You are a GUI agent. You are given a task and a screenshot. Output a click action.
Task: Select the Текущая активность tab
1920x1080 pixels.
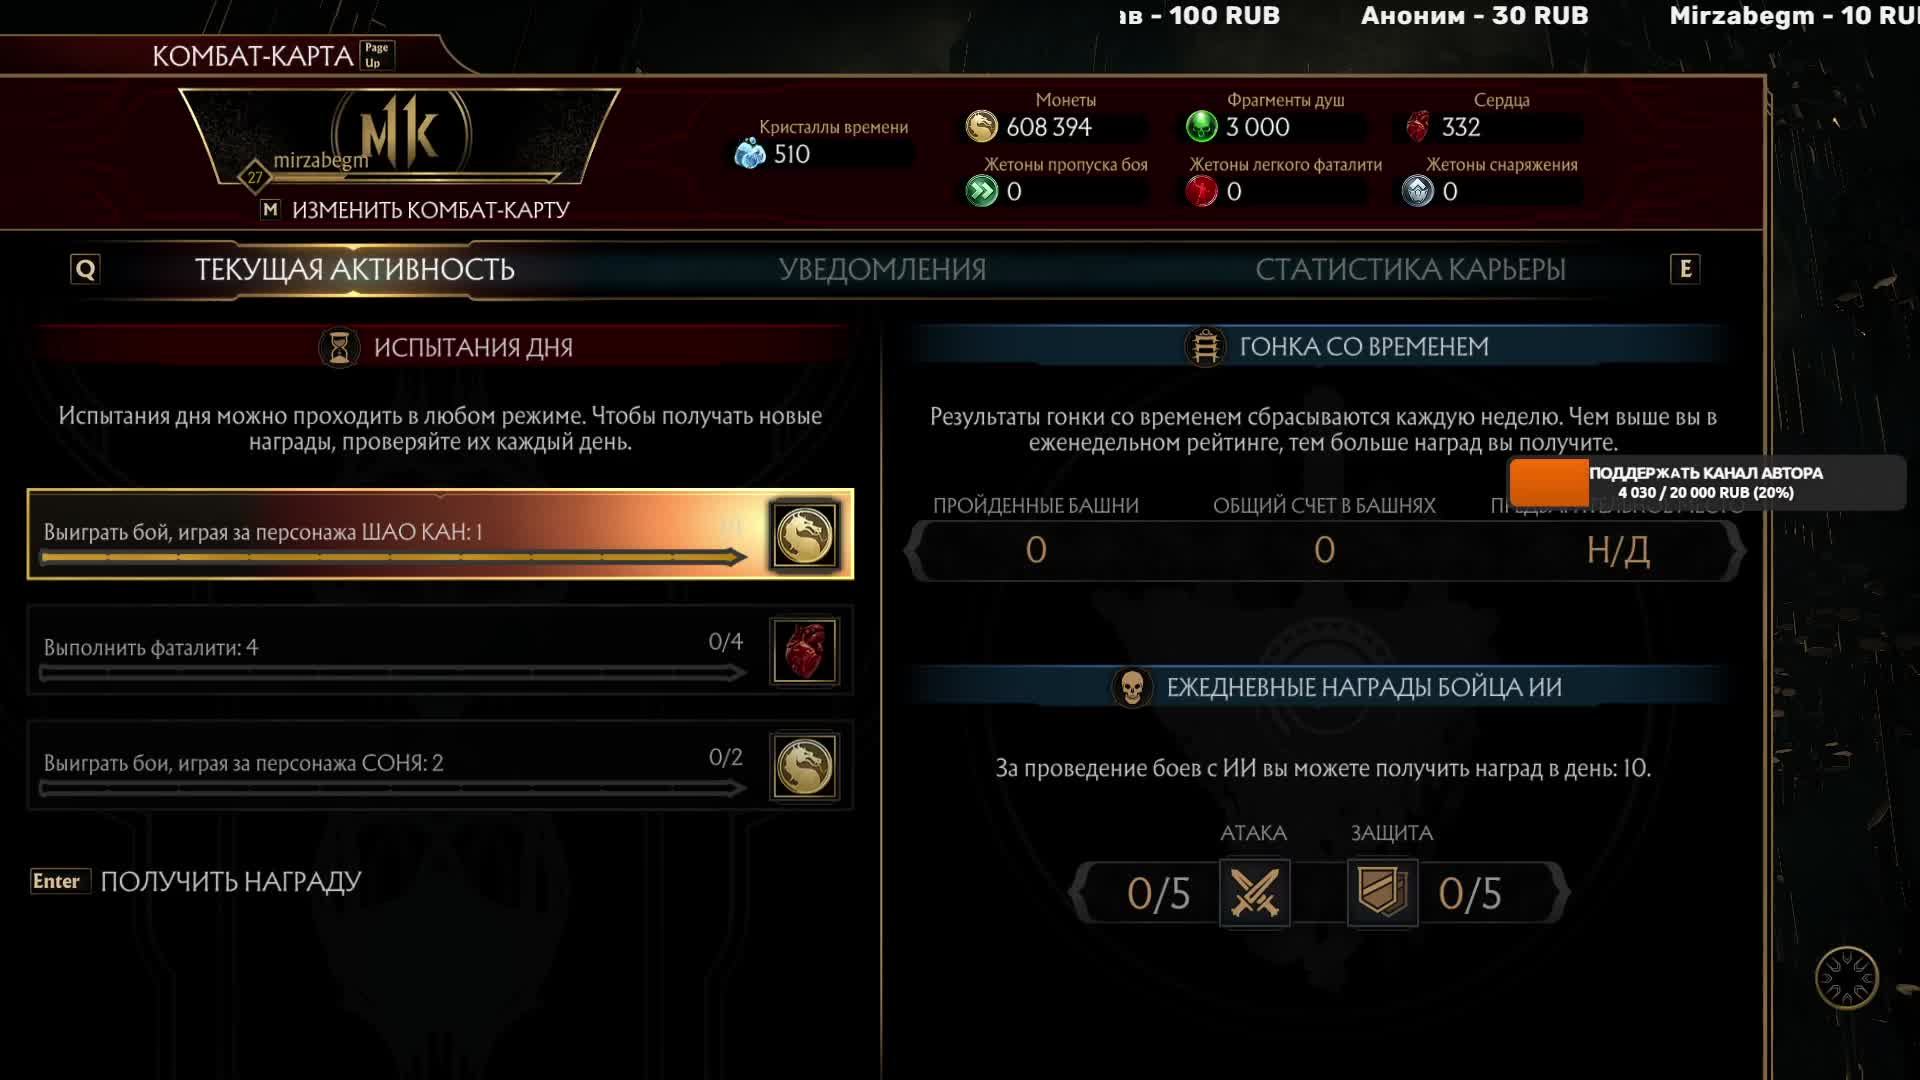(354, 269)
